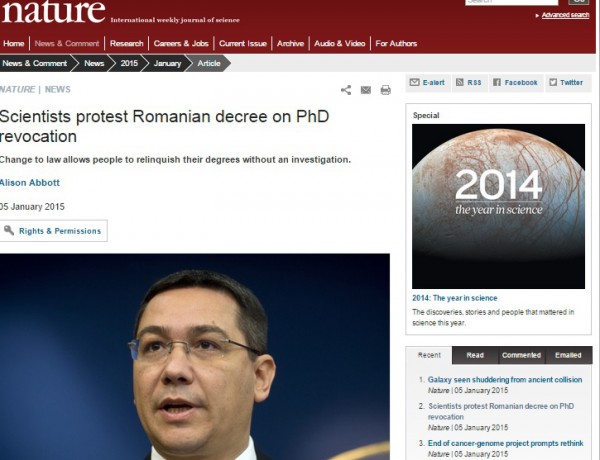Click author name Alison Abbott
600x460 pixels.
click(29, 183)
